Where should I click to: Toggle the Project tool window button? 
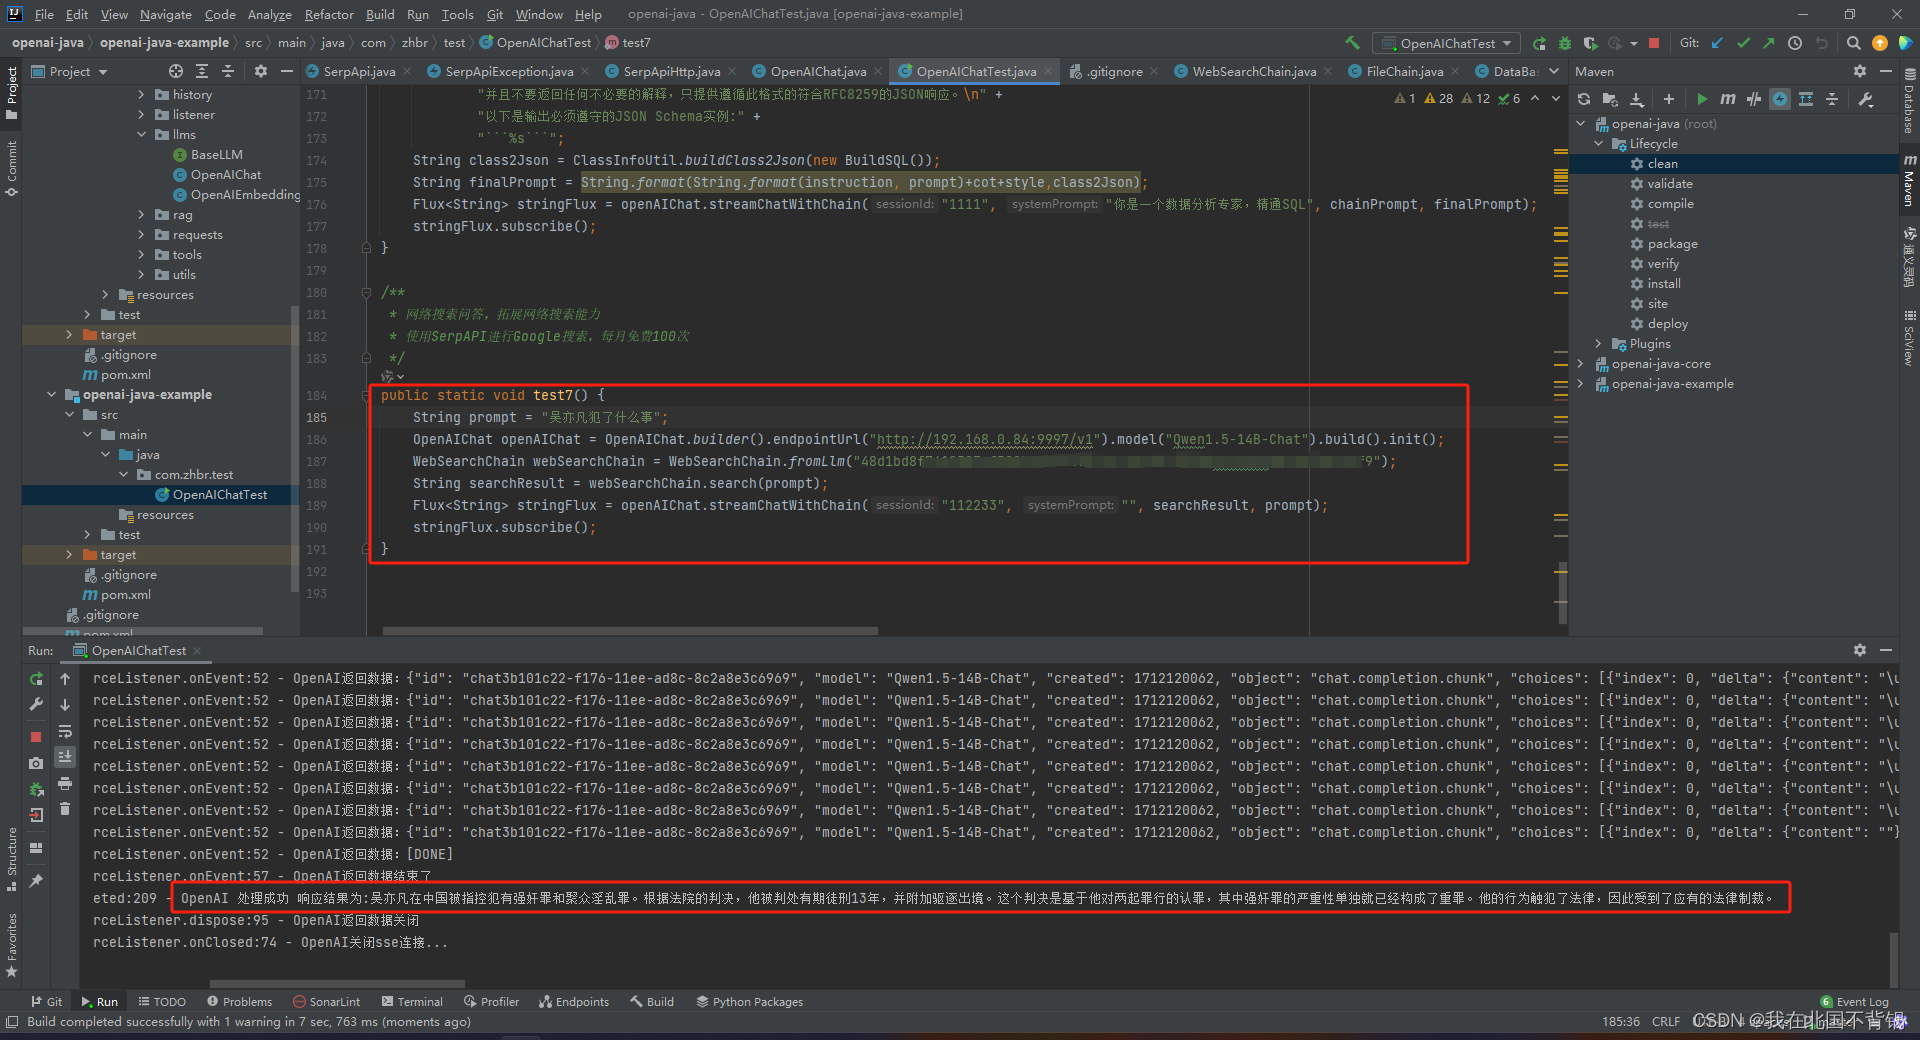pyautogui.click(x=11, y=92)
